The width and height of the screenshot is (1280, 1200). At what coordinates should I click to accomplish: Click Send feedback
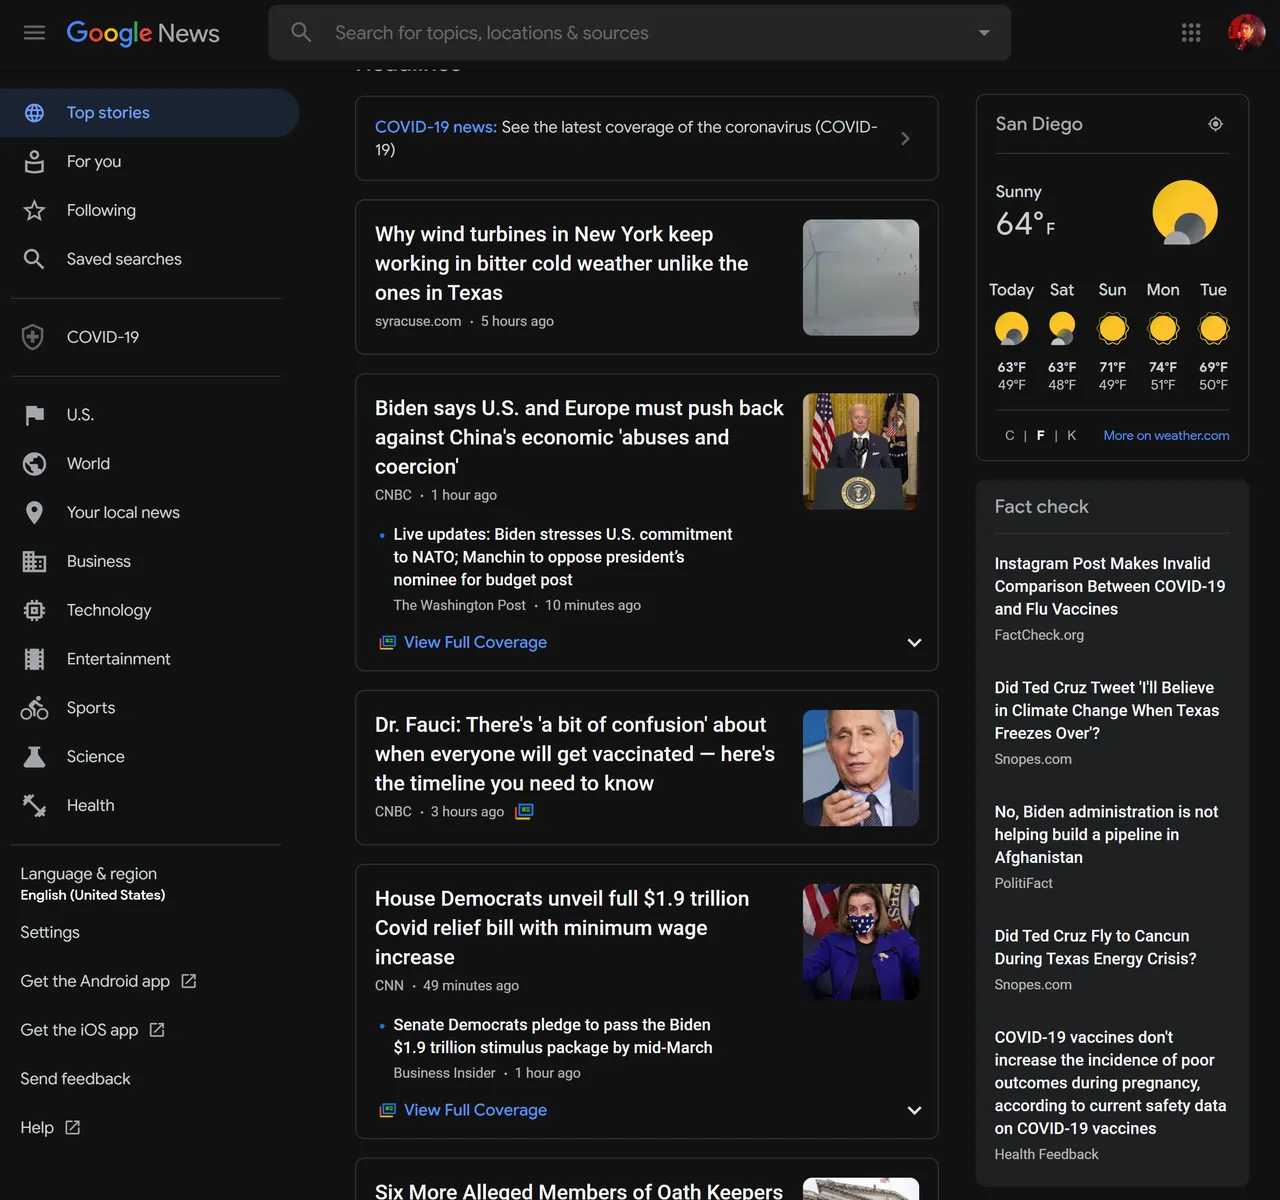pos(76,1079)
